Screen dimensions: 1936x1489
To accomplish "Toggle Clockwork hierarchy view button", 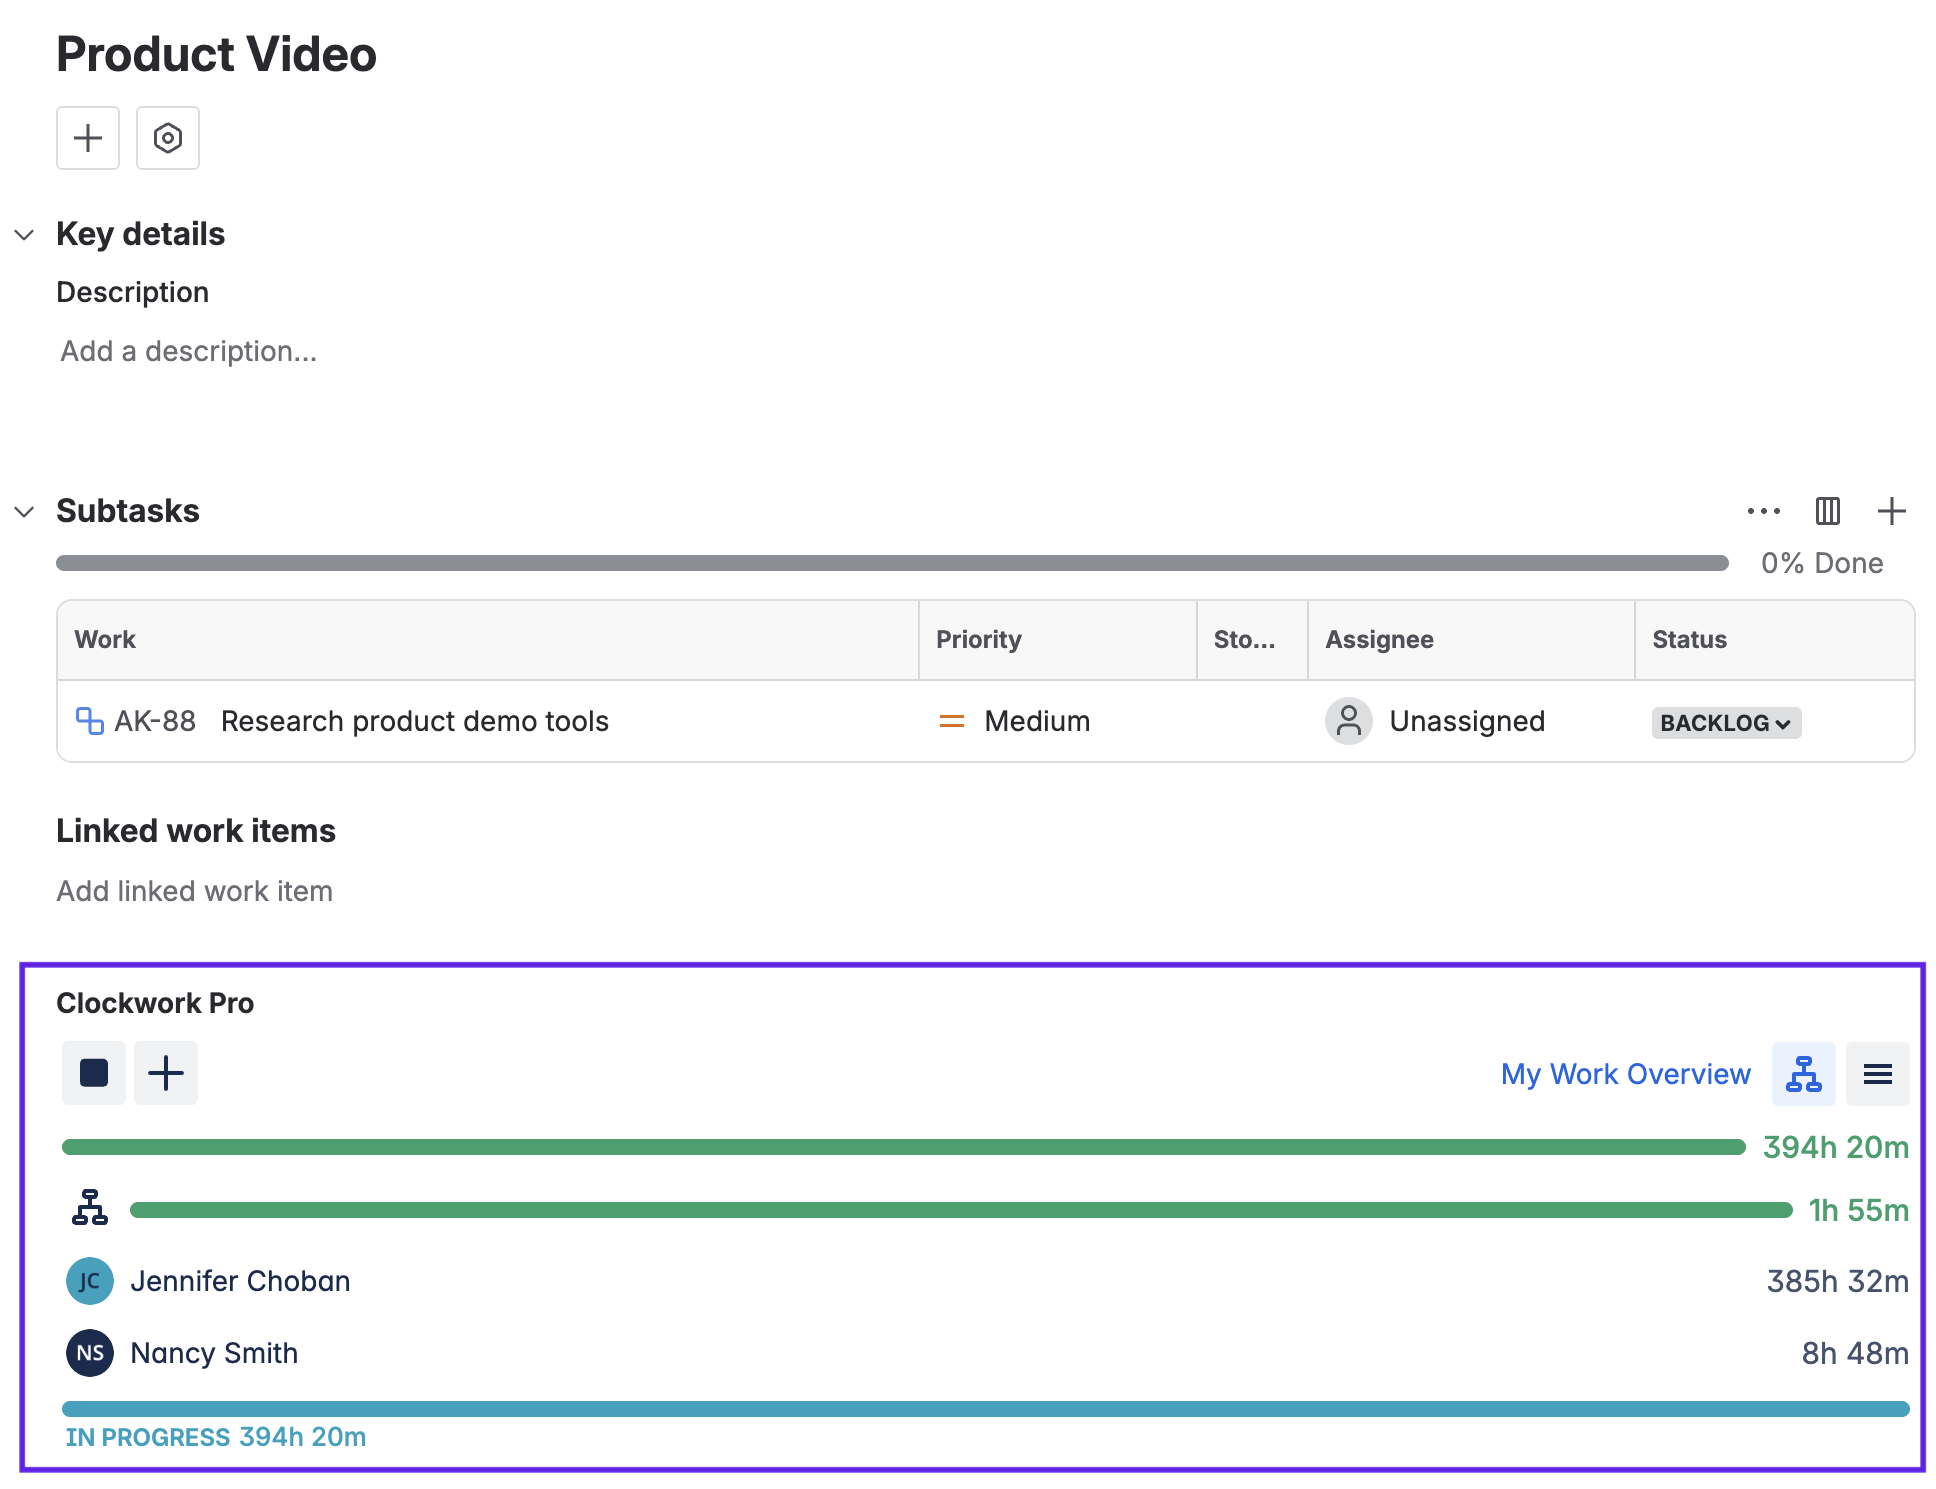I will (1803, 1074).
